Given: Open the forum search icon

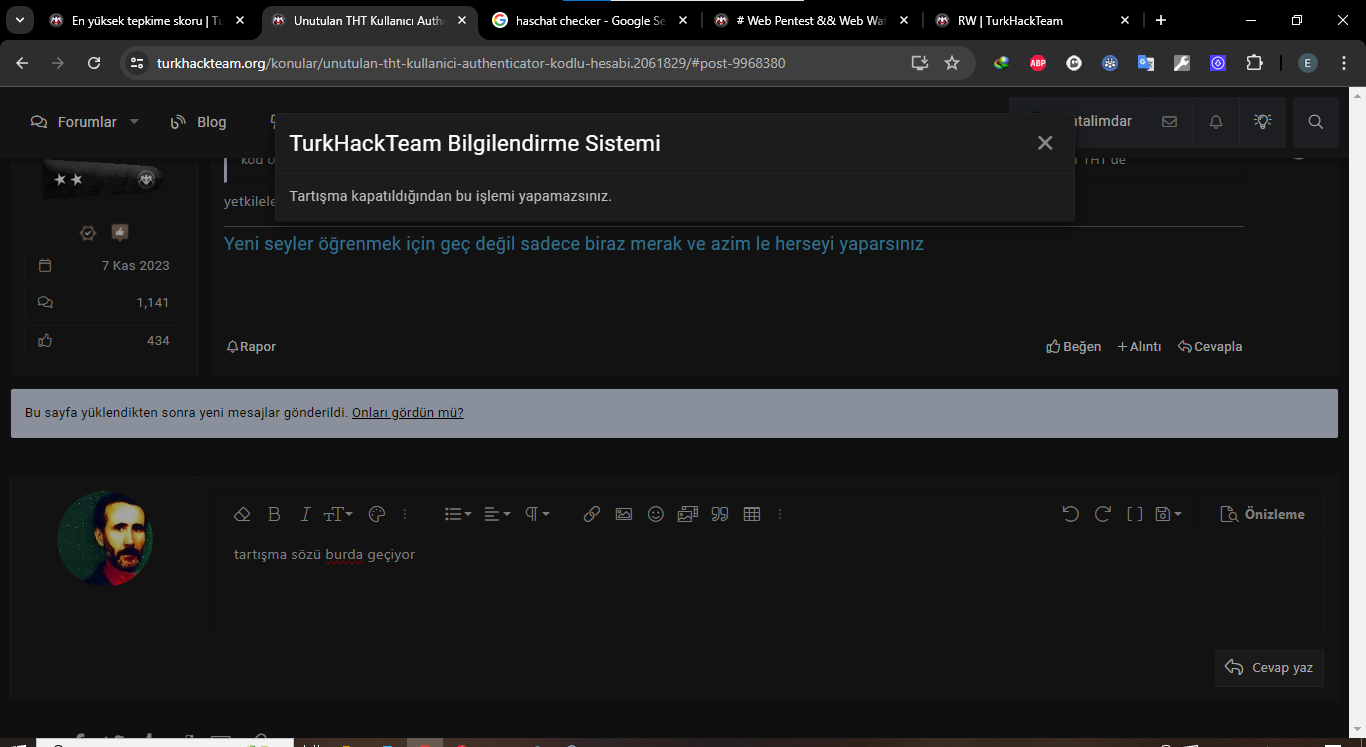Looking at the screenshot, I should 1316,122.
